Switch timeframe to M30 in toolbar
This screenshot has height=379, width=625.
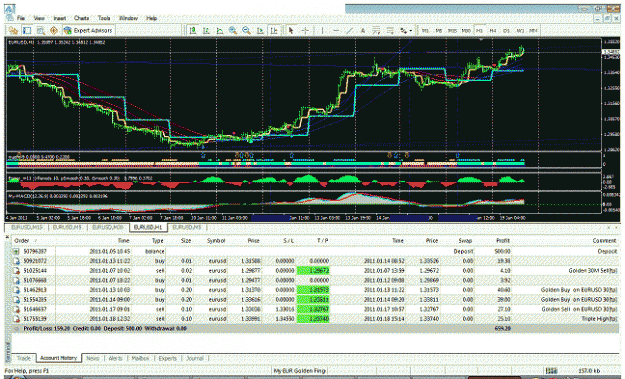pos(466,30)
